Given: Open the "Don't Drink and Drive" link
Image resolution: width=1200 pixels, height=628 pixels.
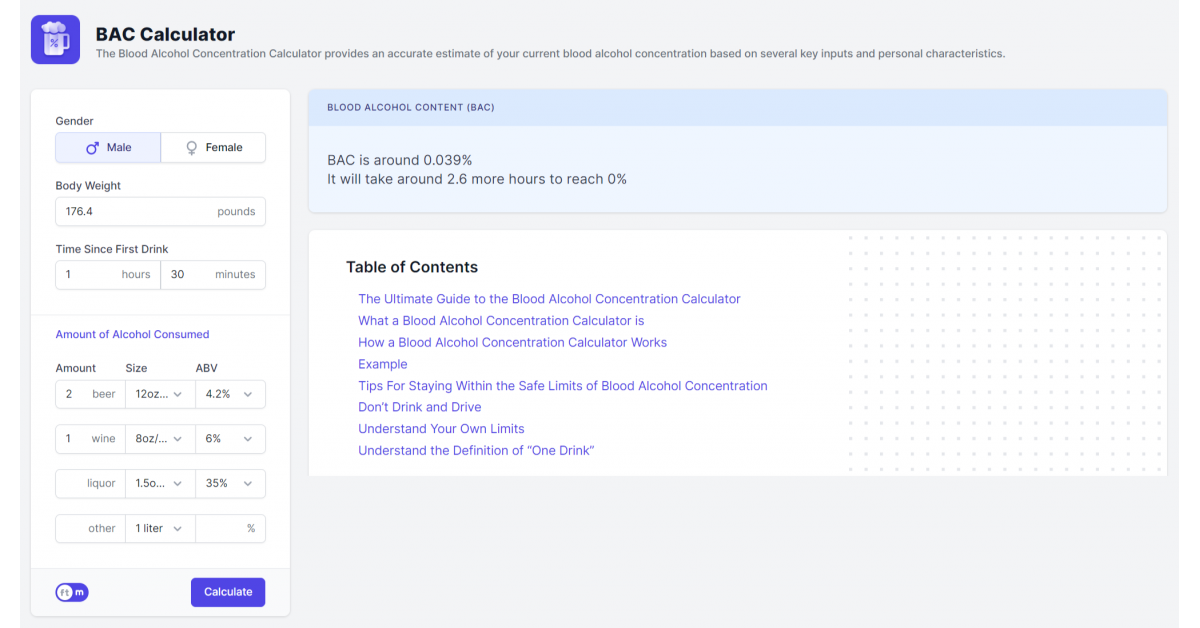Looking at the screenshot, I should click(x=420, y=408).
